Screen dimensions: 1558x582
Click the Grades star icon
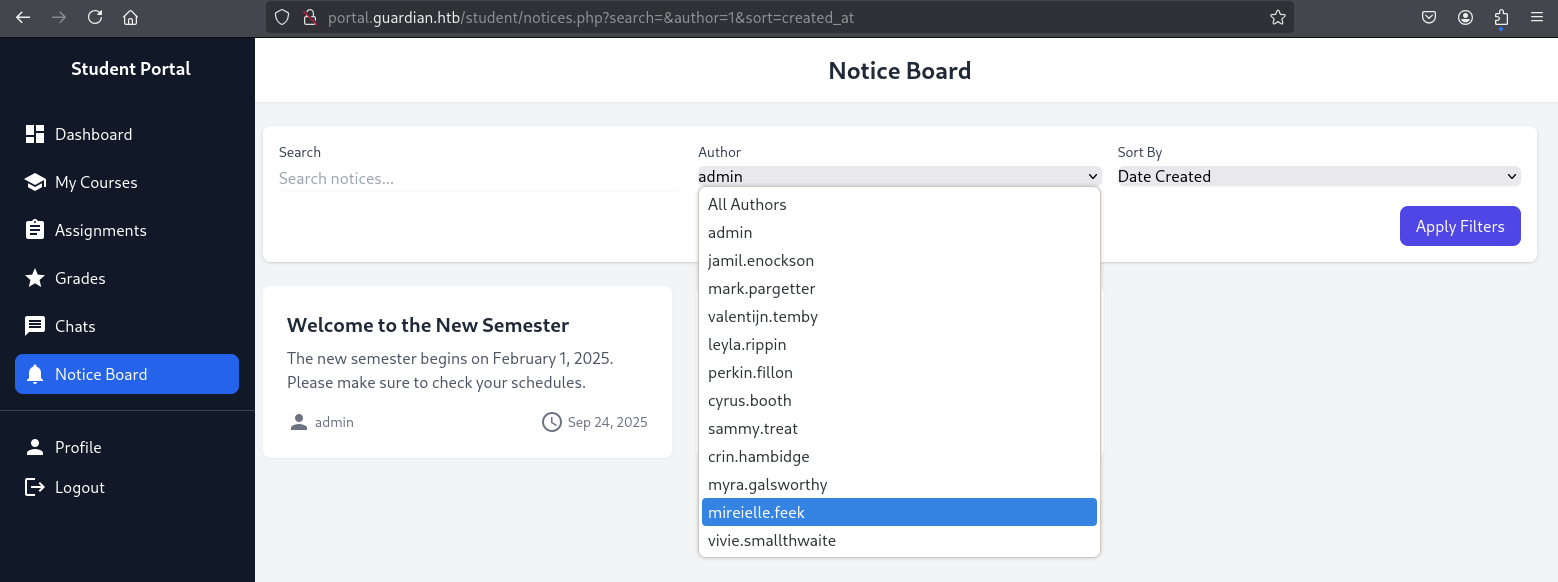coord(35,278)
